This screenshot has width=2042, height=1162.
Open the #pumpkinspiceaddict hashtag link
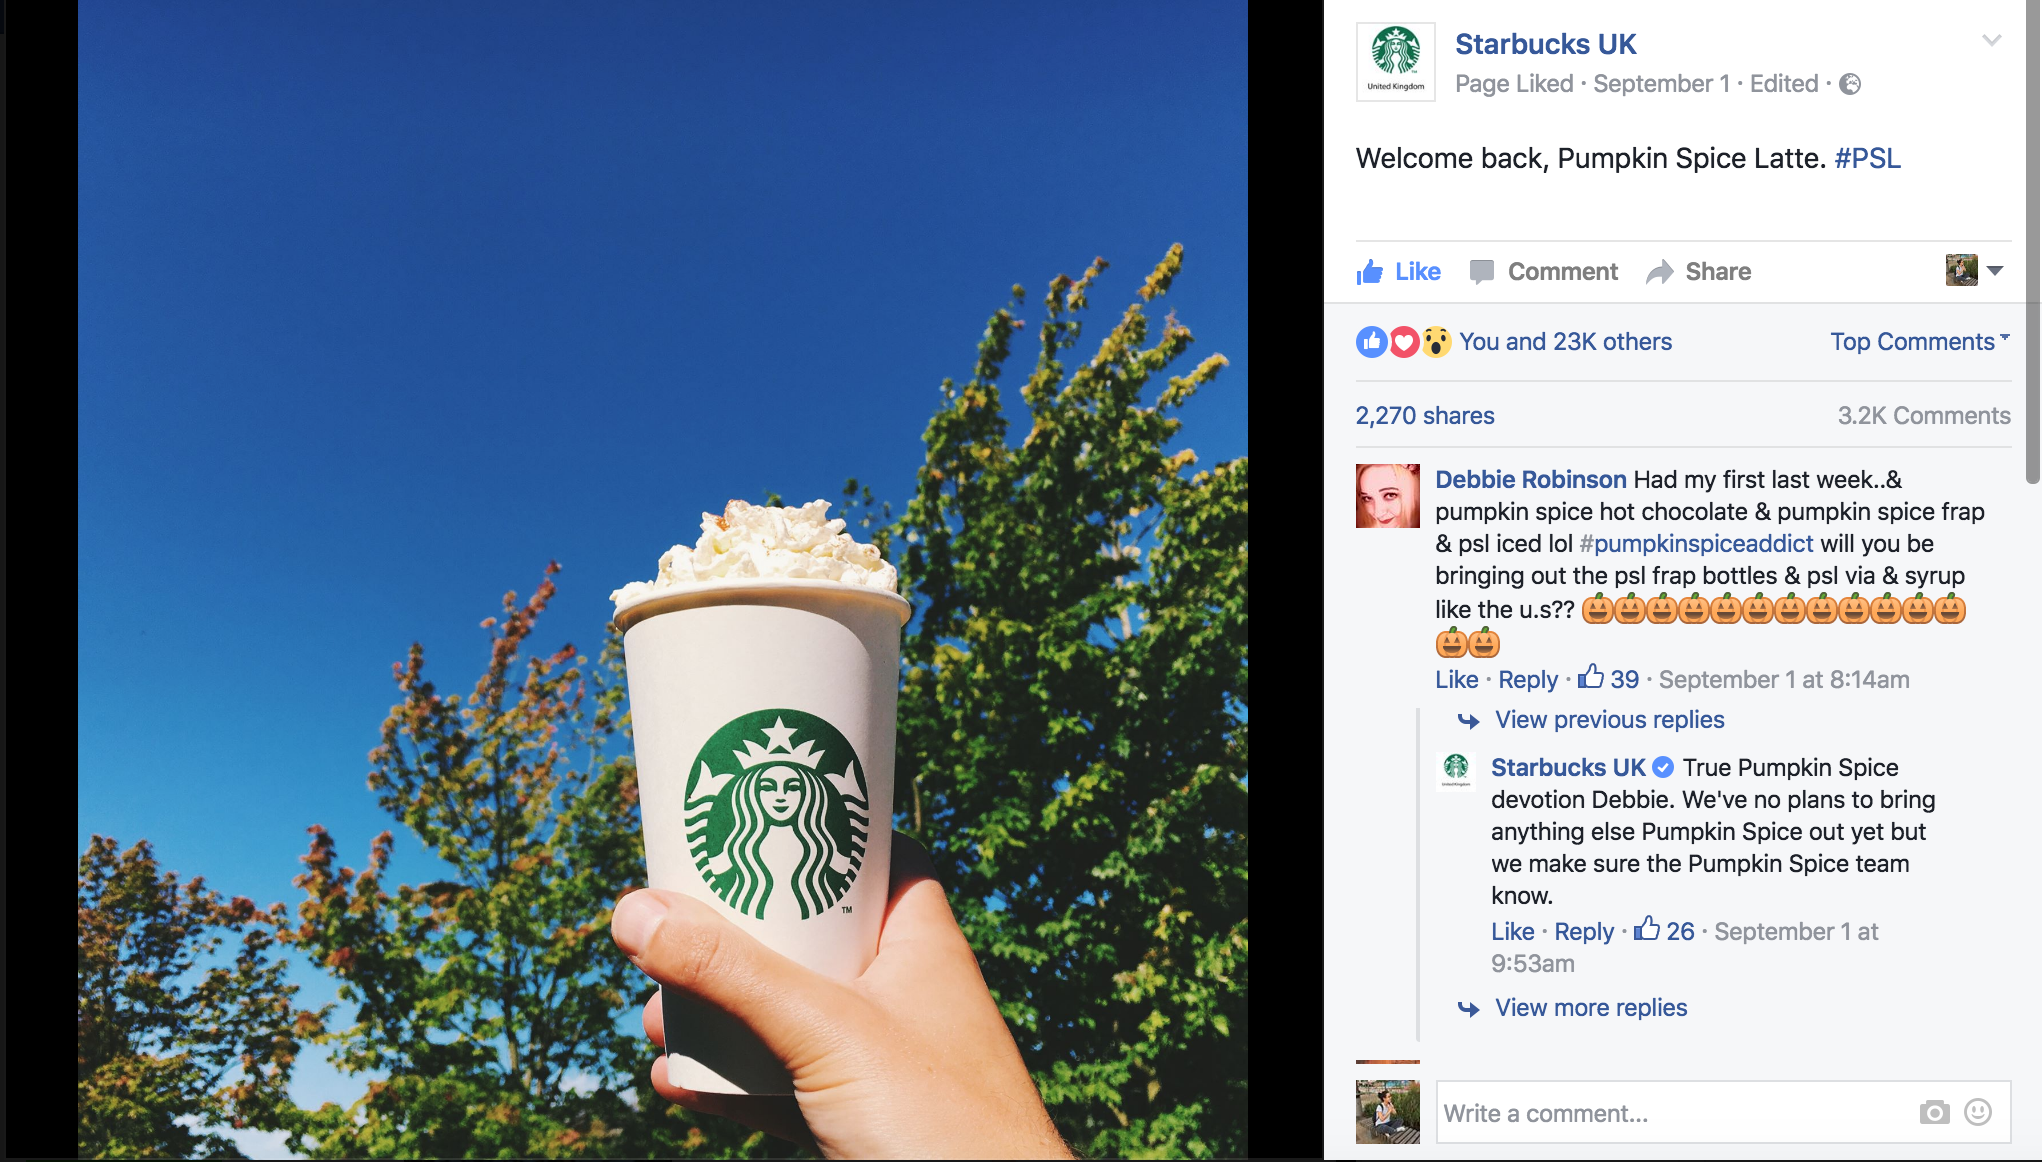tap(1696, 544)
